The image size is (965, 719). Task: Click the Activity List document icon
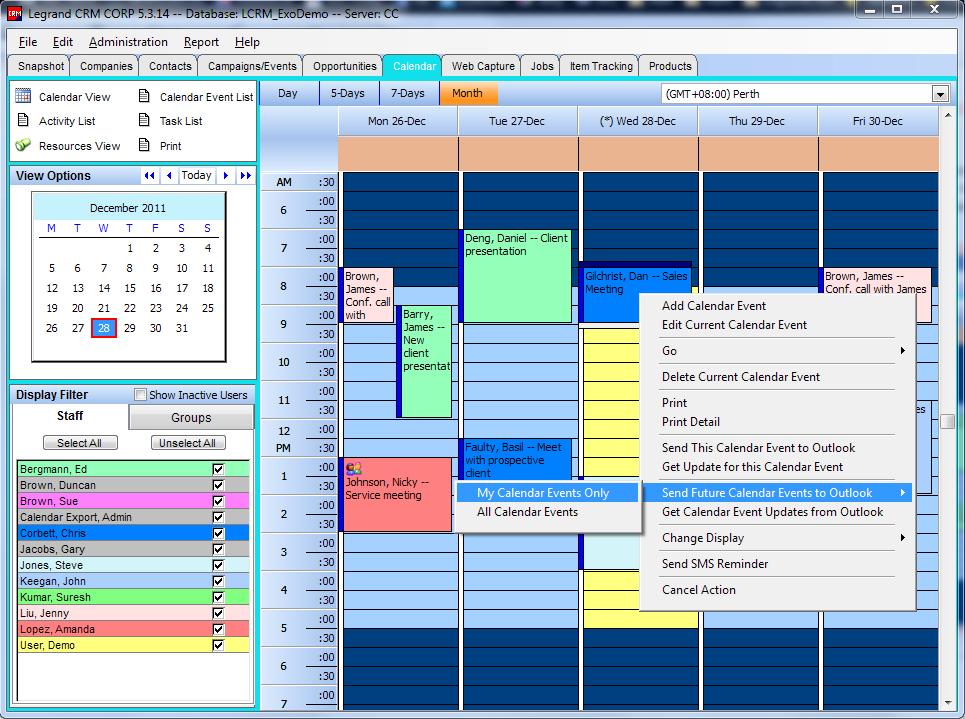tap(23, 120)
